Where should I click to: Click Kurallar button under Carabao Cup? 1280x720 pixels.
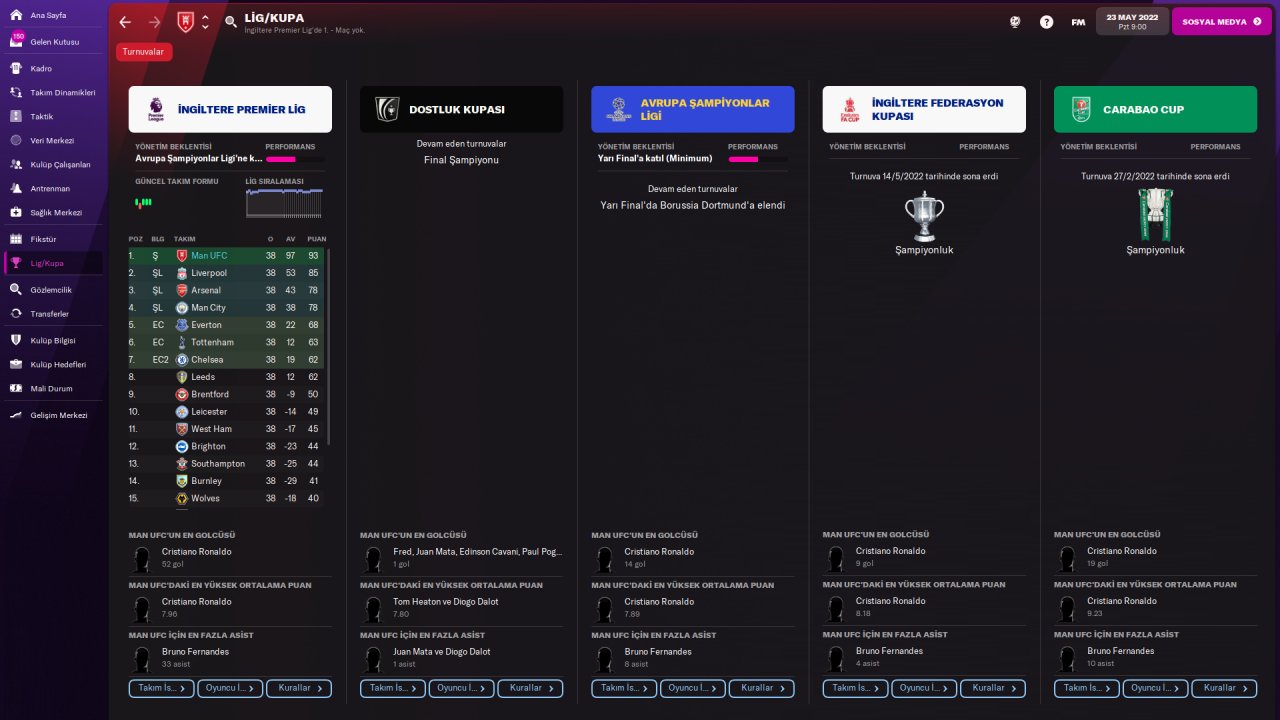(1224, 689)
